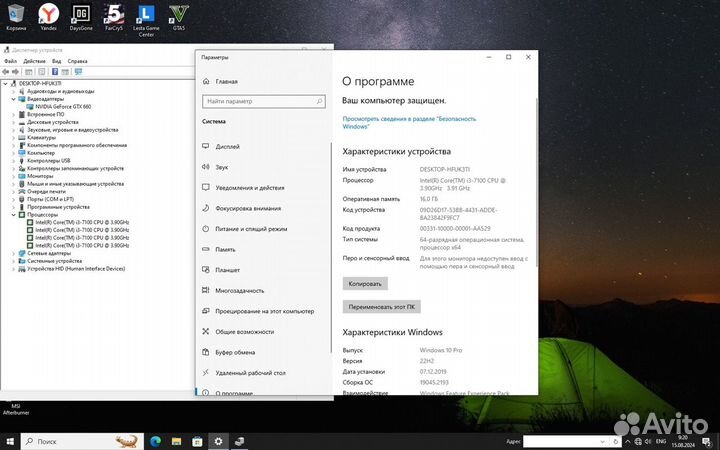Viewport: 720px width, 450px height.
Task: Open the notification center icon
Action: click(707, 441)
